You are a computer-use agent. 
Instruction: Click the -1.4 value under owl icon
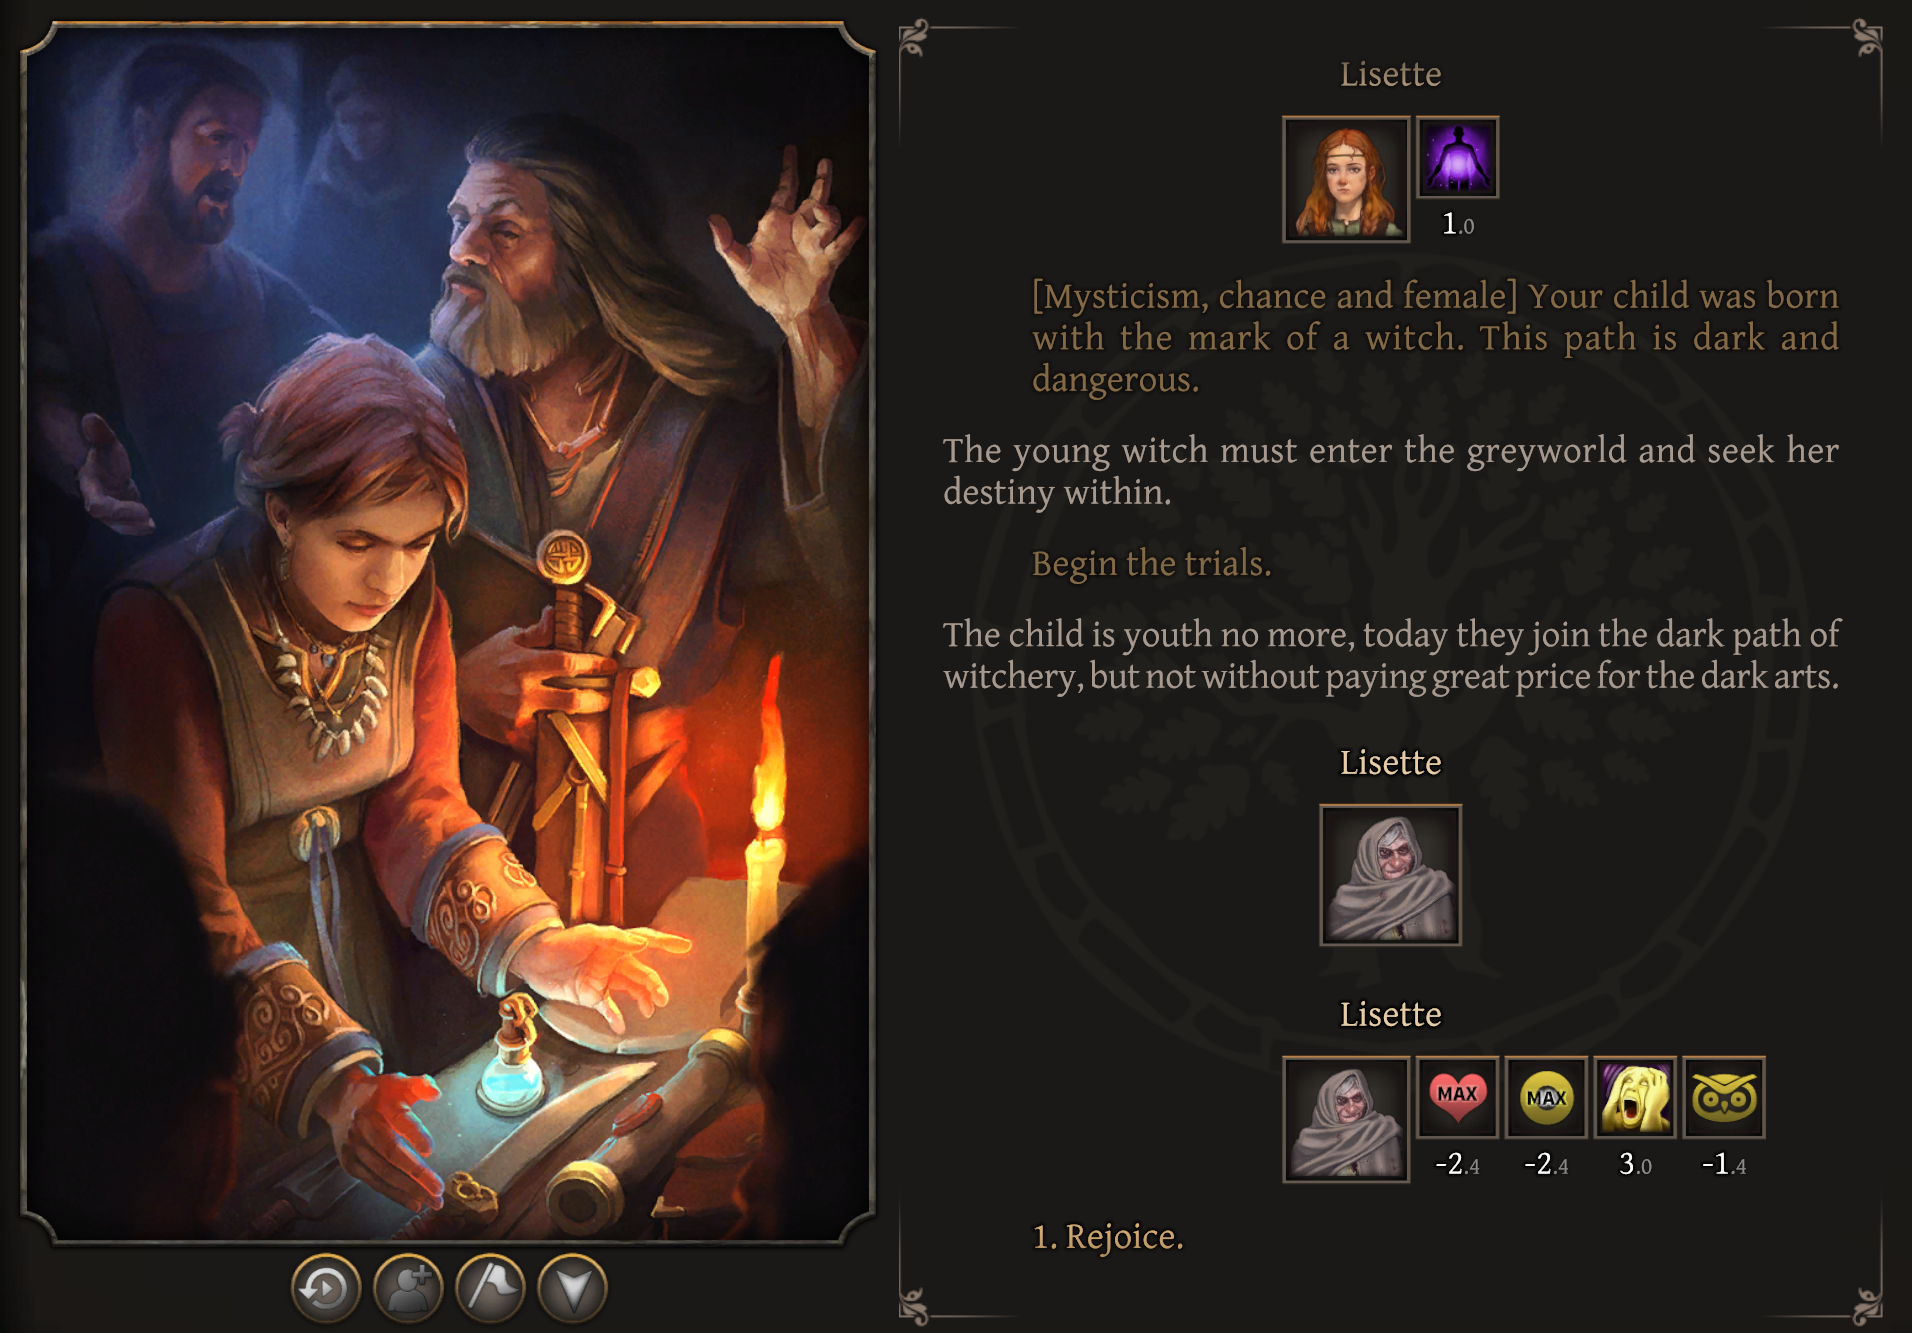click(1724, 1164)
